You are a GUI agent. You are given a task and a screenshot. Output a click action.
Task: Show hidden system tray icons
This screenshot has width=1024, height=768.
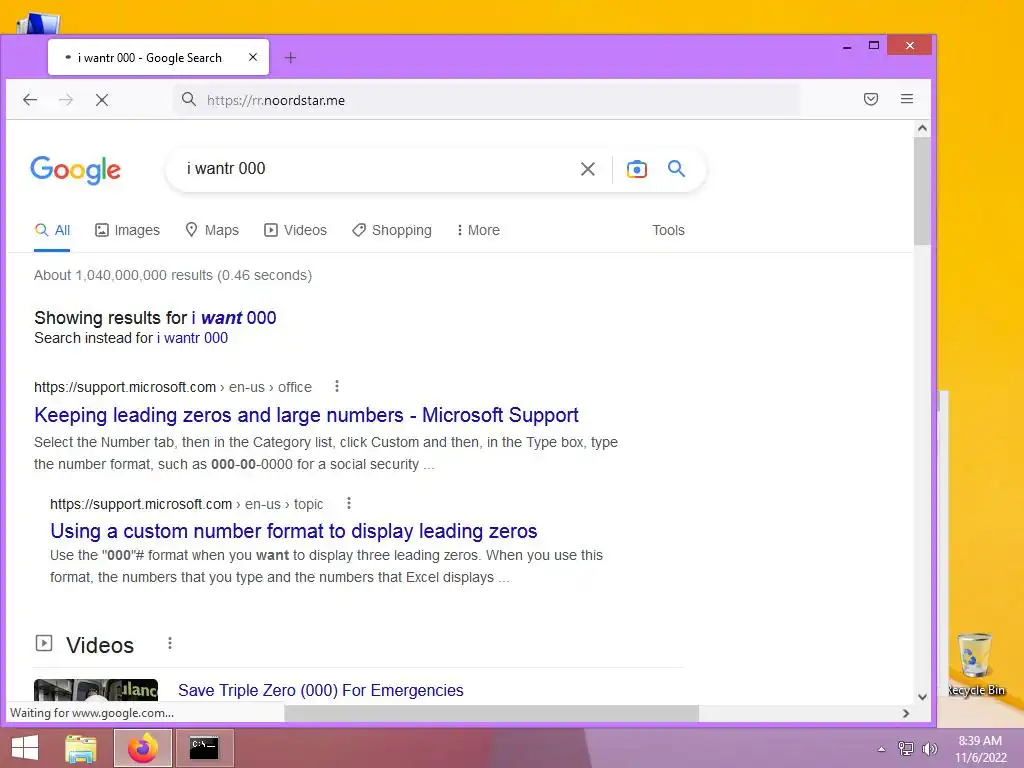(882, 749)
